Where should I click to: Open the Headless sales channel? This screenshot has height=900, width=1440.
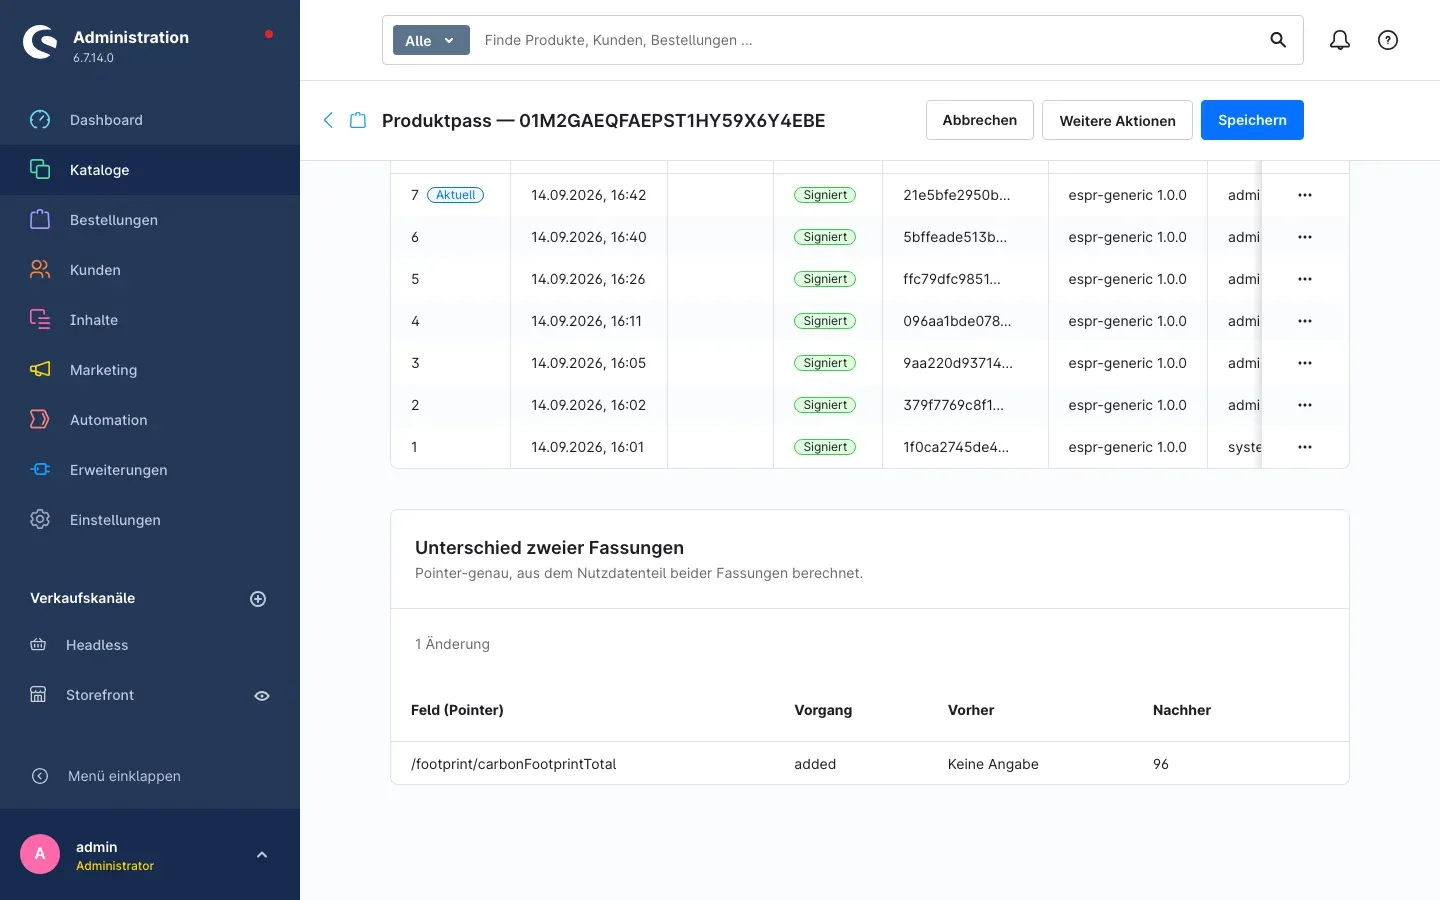pos(97,645)
